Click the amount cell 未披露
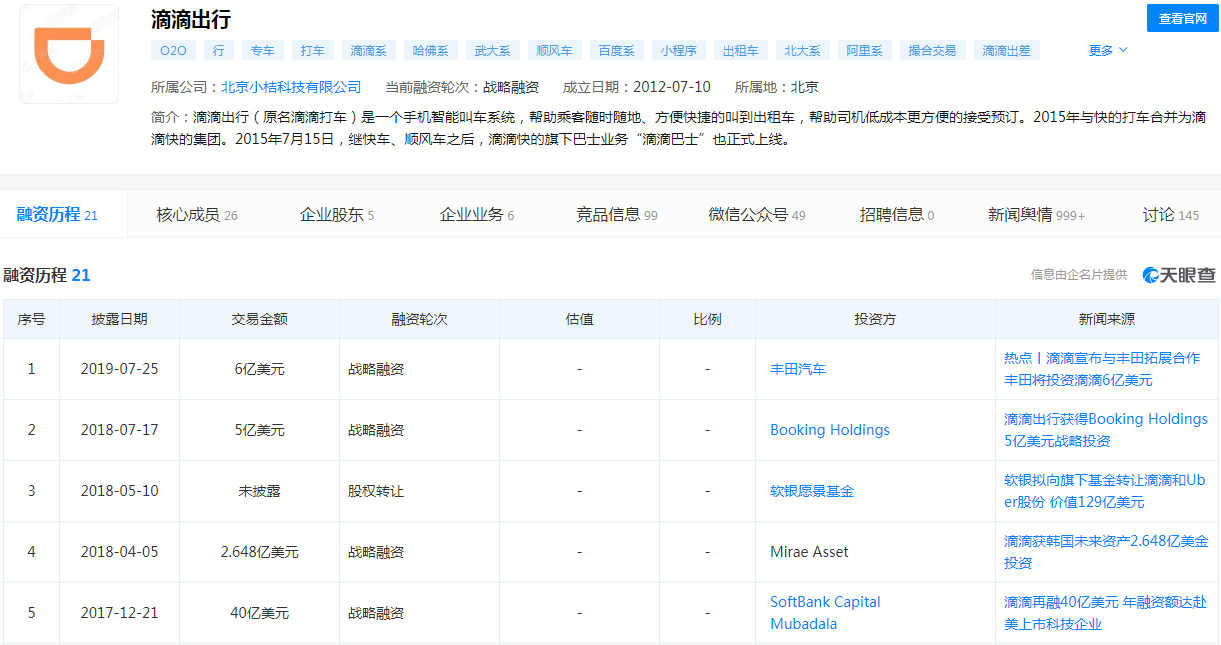Screen dimensions: 1221x645 point(259,491)
